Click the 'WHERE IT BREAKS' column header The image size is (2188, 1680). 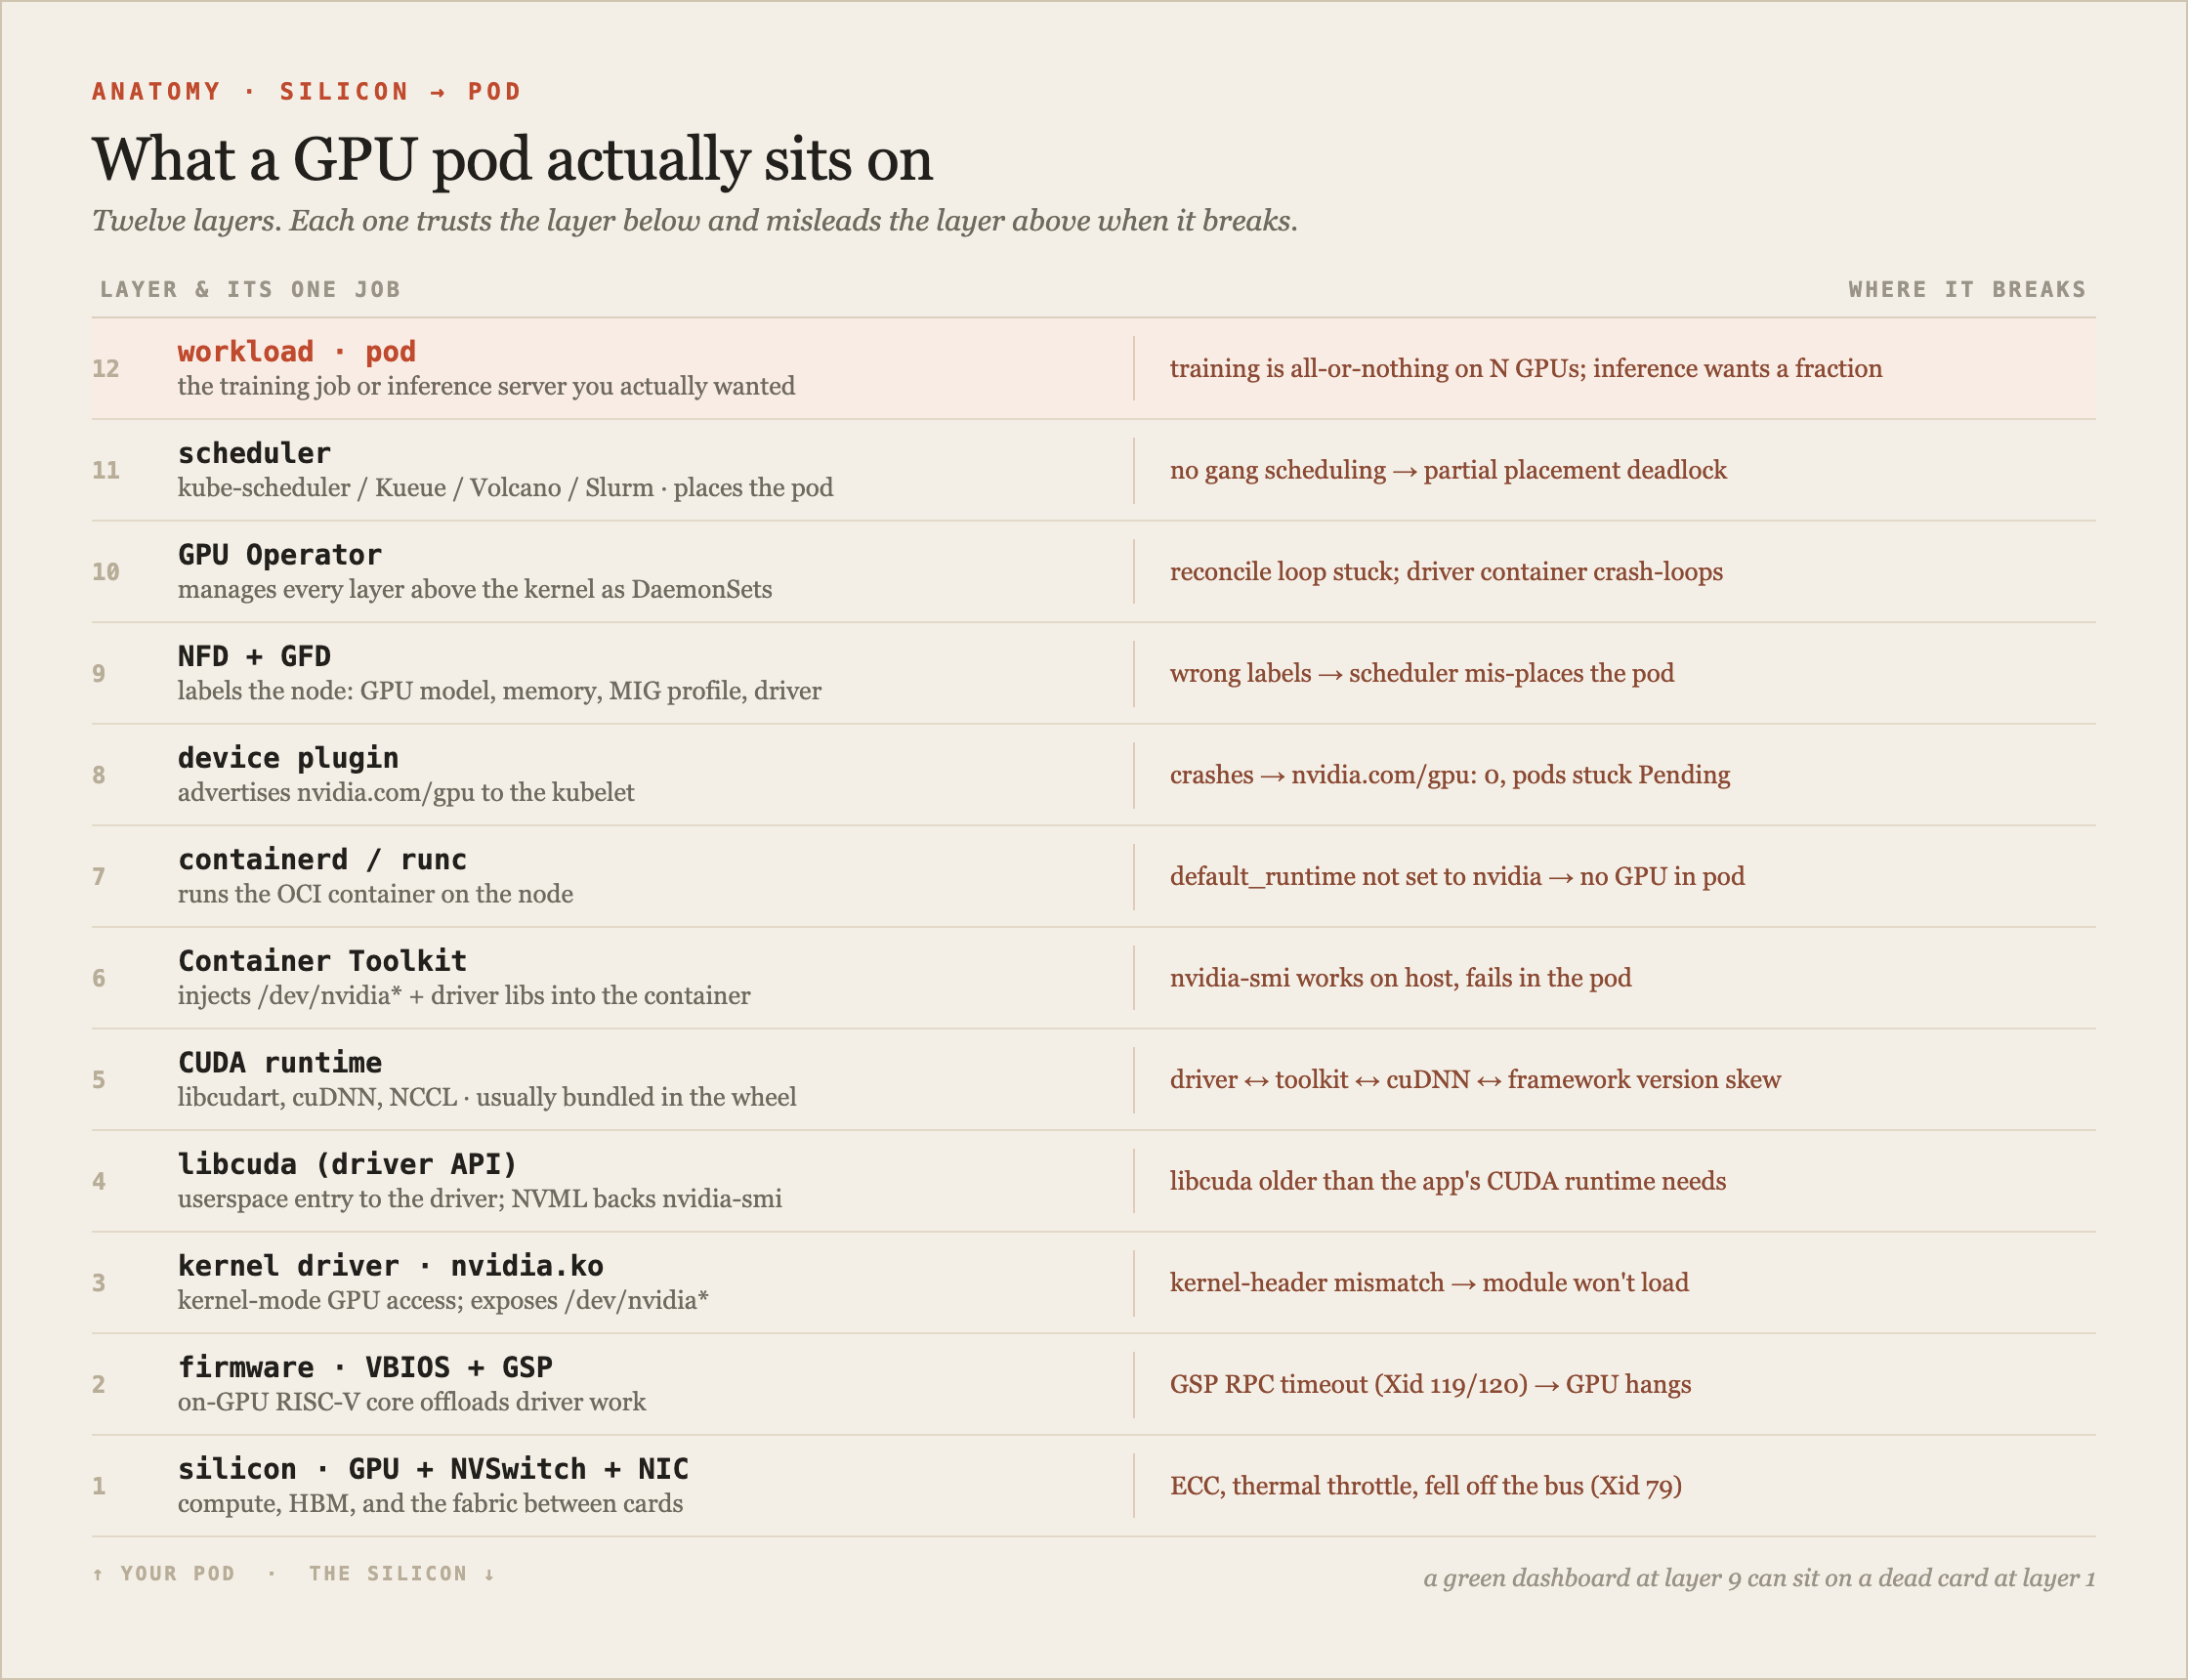[x=1967, y=289]
